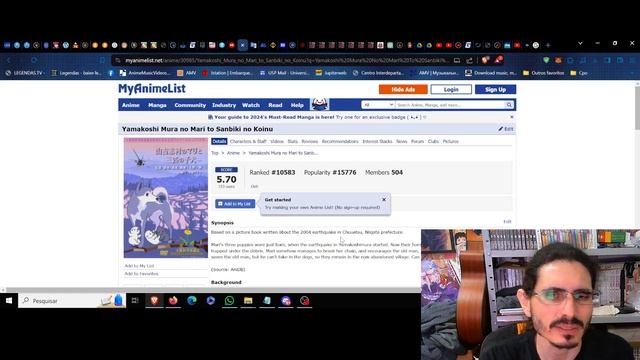Open the Manga menu

(x=157, y=105)
